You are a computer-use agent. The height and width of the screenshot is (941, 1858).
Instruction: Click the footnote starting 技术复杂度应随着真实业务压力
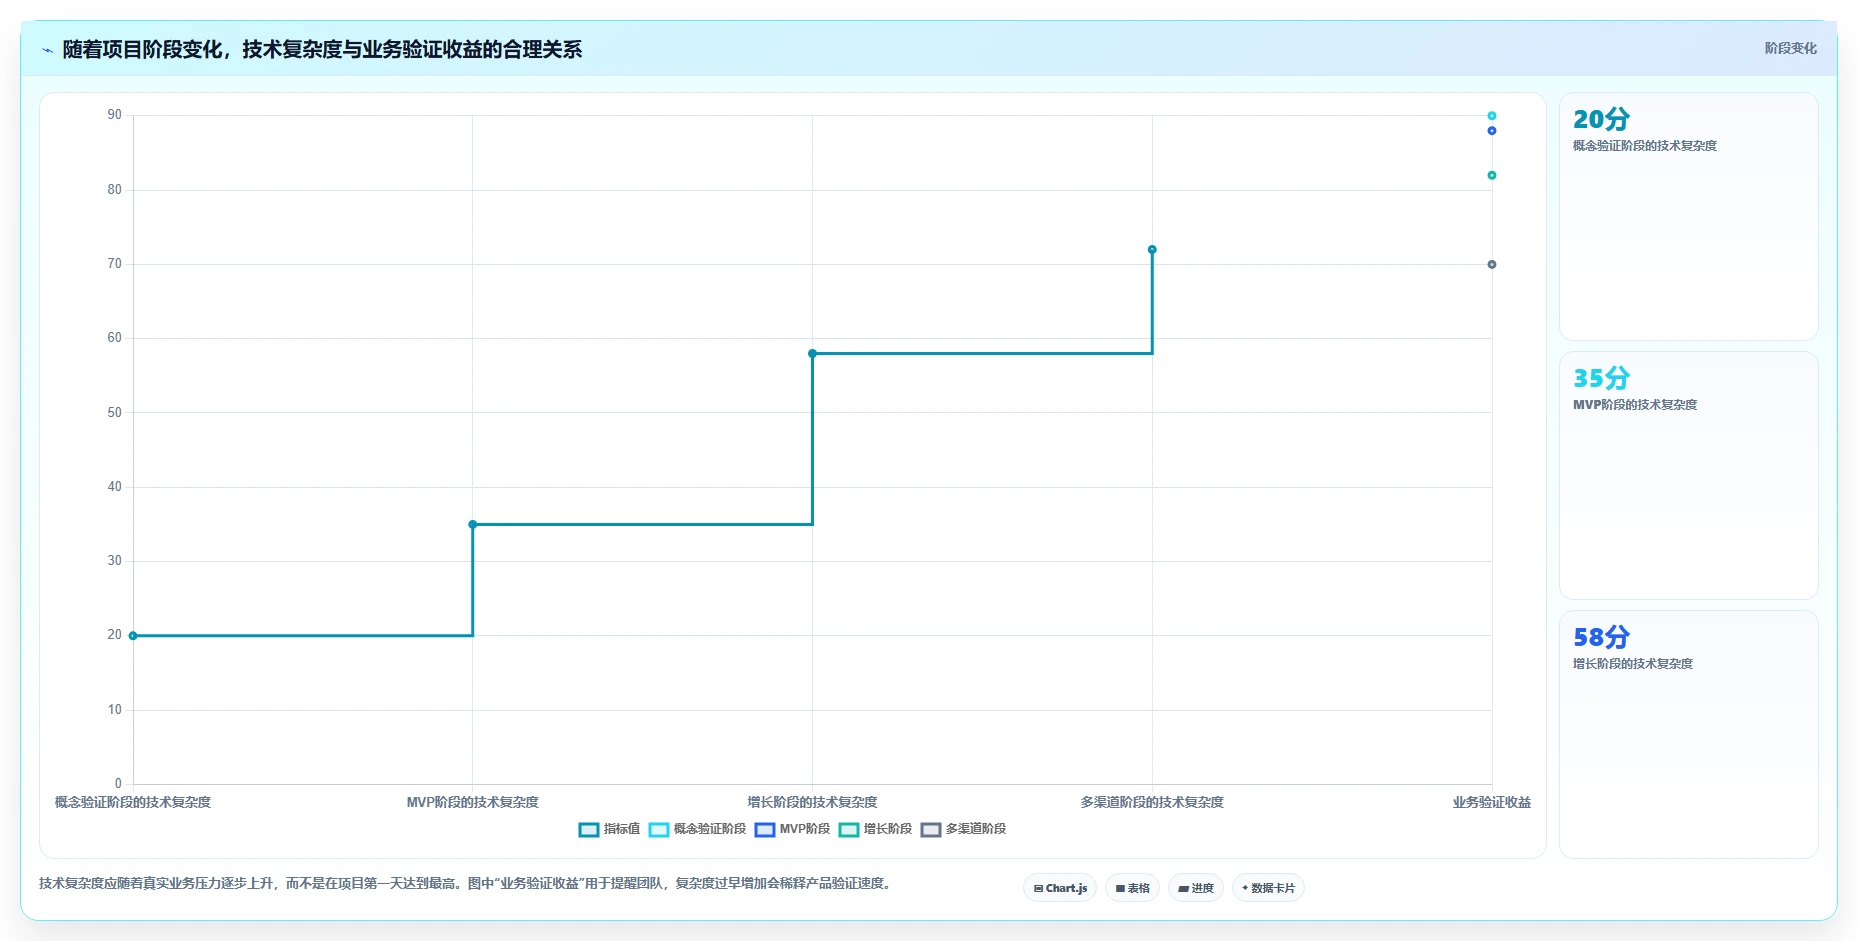[466, 883]
